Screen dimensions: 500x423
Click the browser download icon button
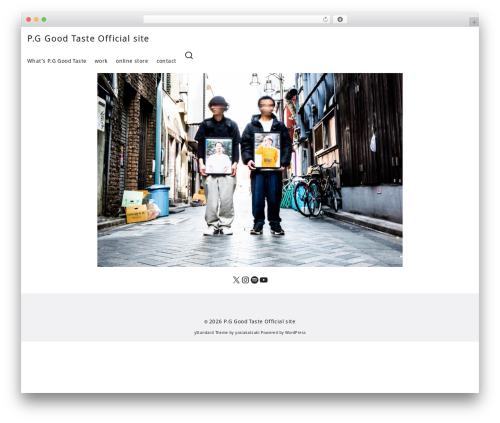click(x=340, y=20)
